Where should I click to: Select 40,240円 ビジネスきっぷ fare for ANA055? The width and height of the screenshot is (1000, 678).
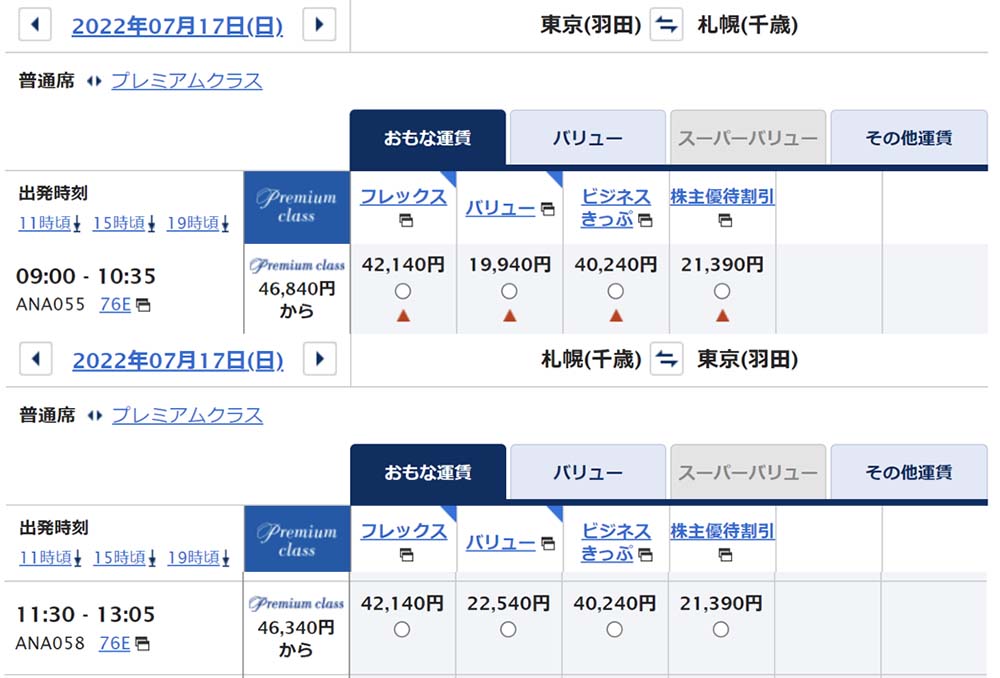tap(615, 291)
